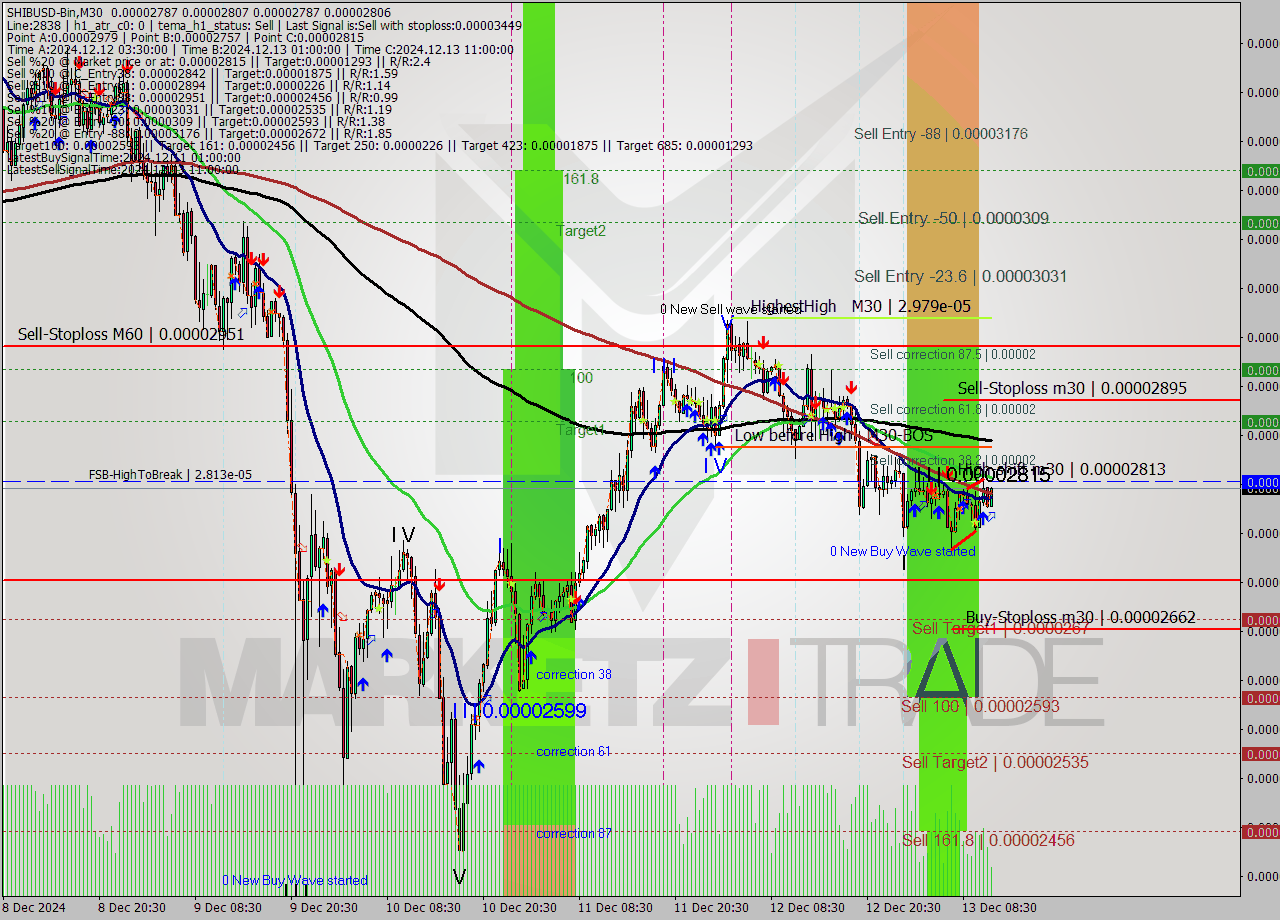The width and height of the screenshot is (1280, 920).
Task: Select the 'Sell 161.8 | 0.00002456' label
Action: coord(988,840)
